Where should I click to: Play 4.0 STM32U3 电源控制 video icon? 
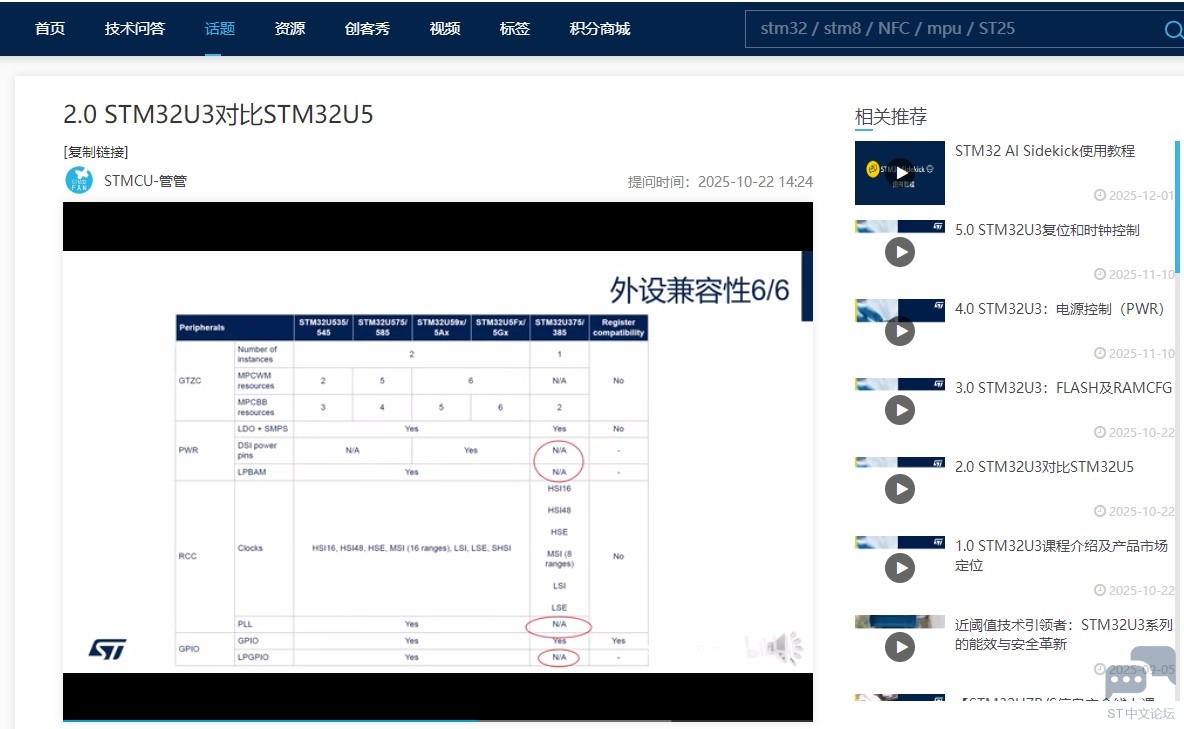899,331
